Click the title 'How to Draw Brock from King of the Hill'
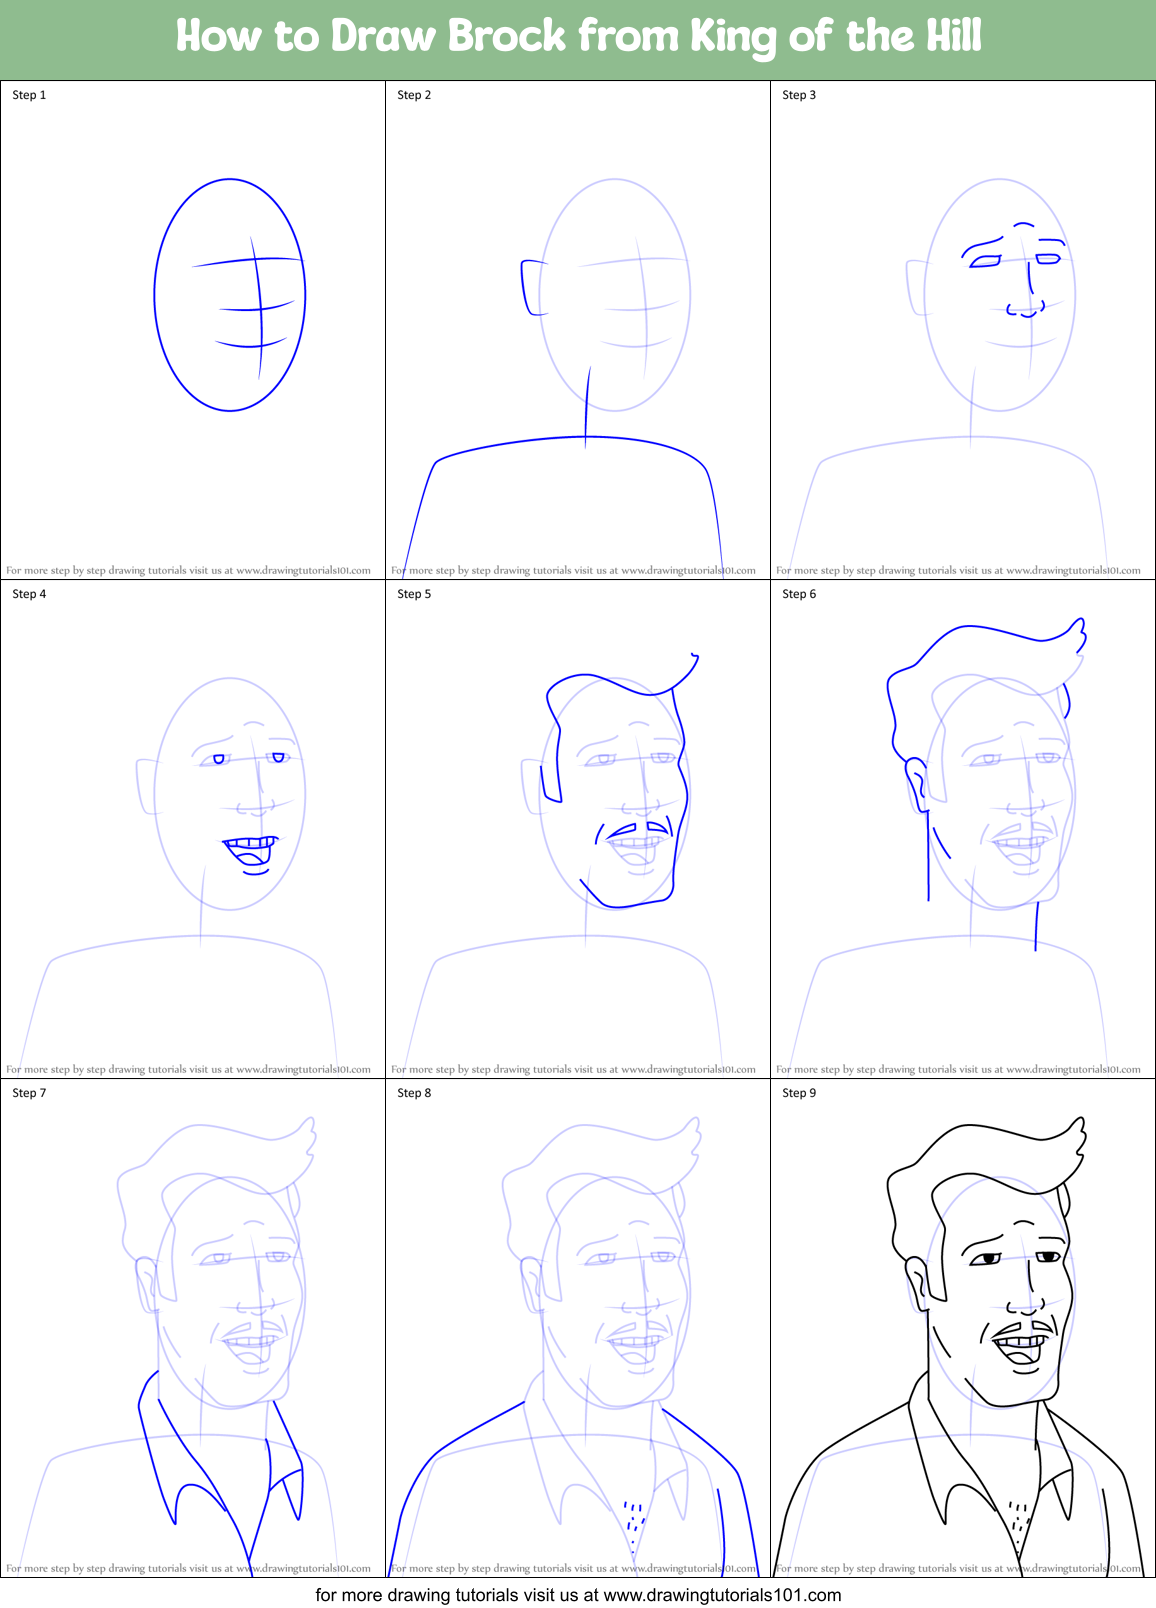This screenshot has width=1156, height=1608. point(578,37)
